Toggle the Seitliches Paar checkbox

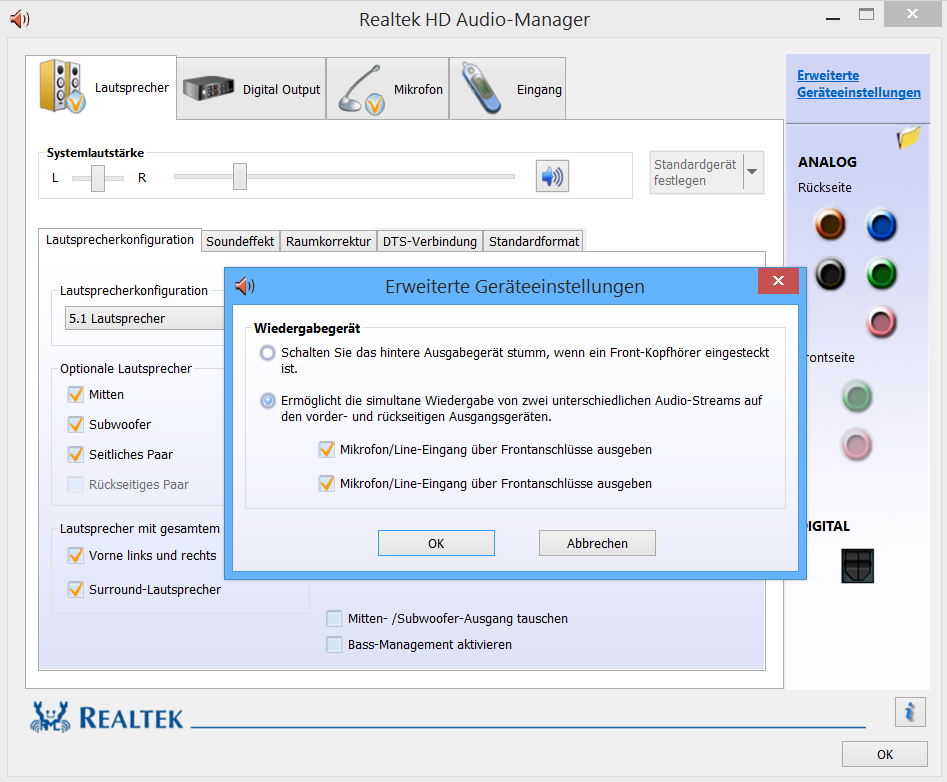tap(75, 454)
